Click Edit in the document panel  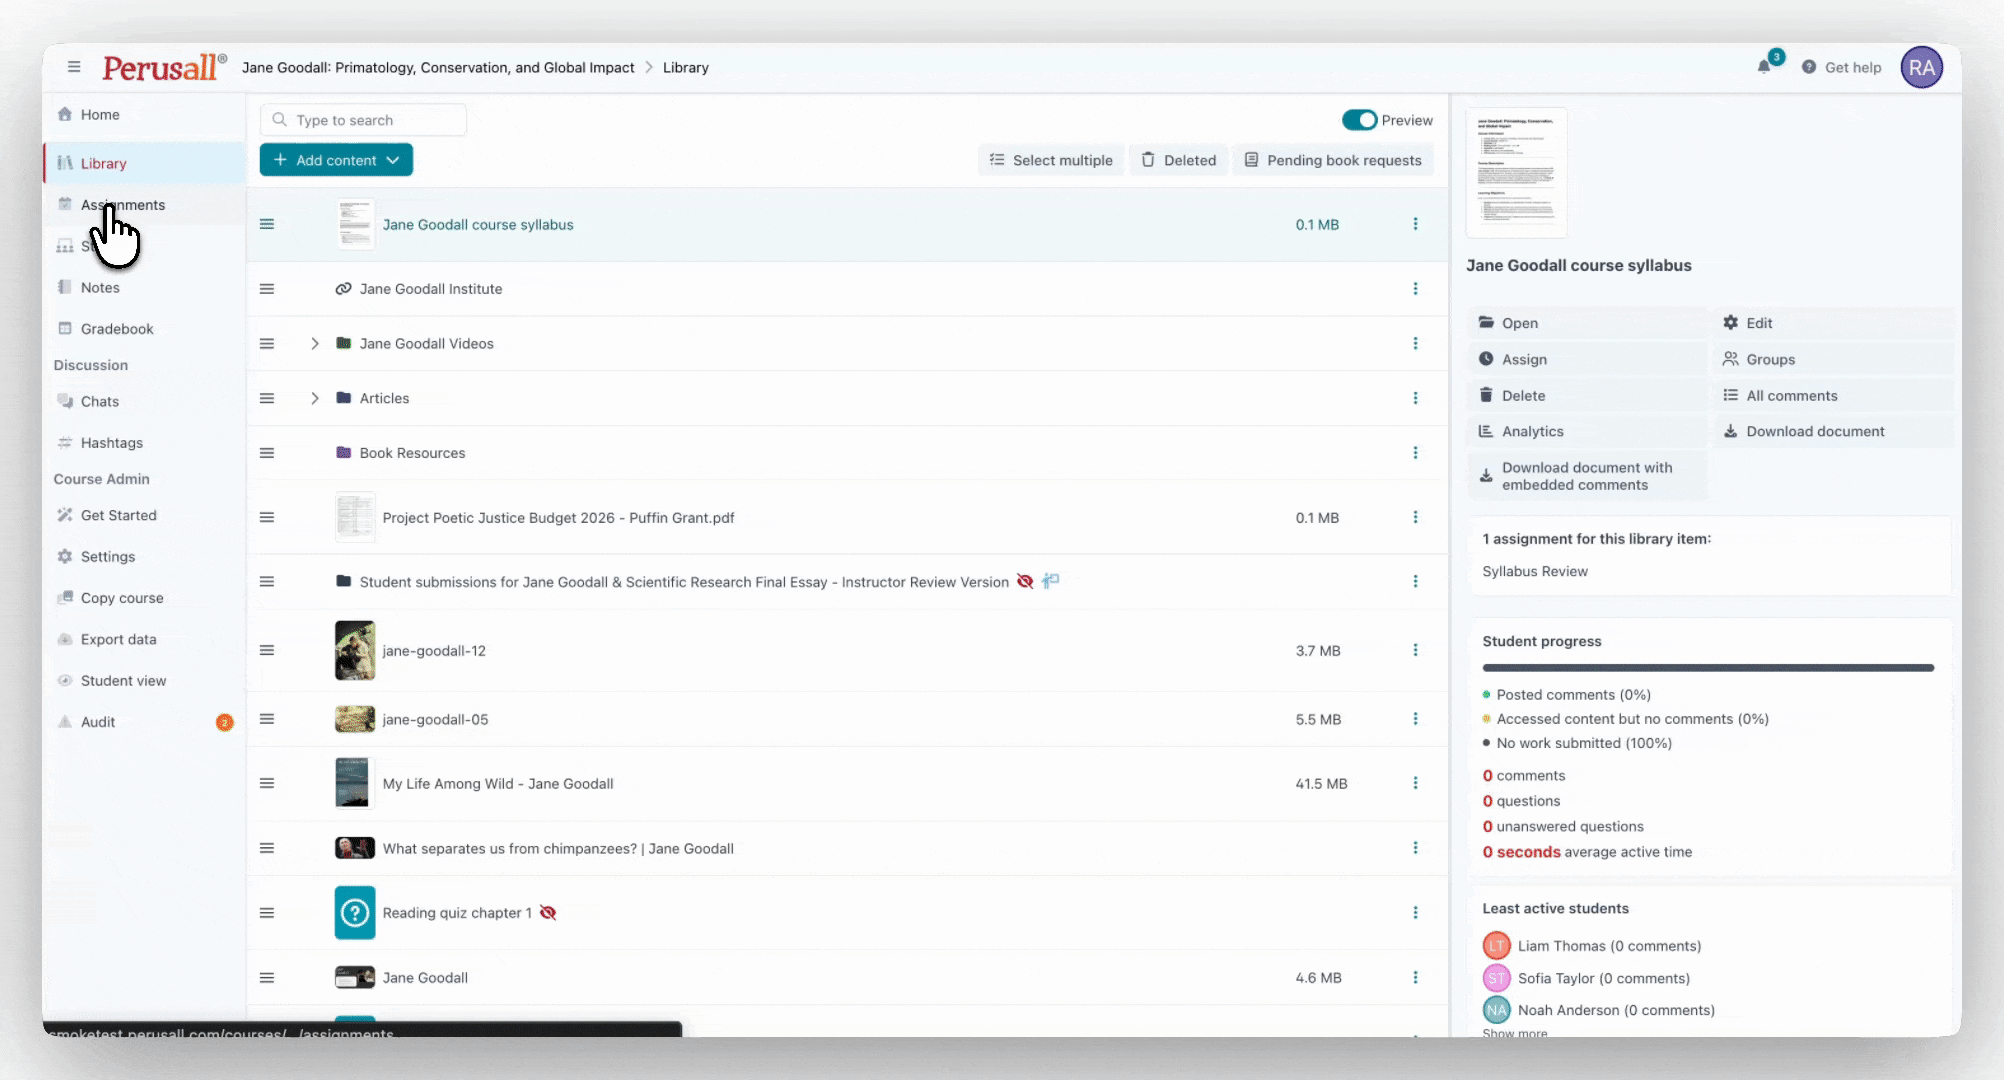(1832, 323)
